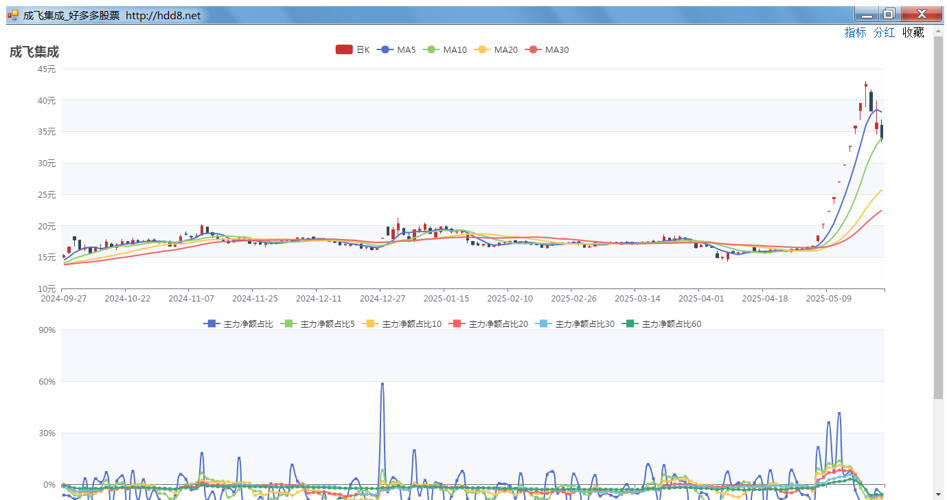Click the 30元 price axis label
Viewport: 947px width, 500px height.
(47, 163)
